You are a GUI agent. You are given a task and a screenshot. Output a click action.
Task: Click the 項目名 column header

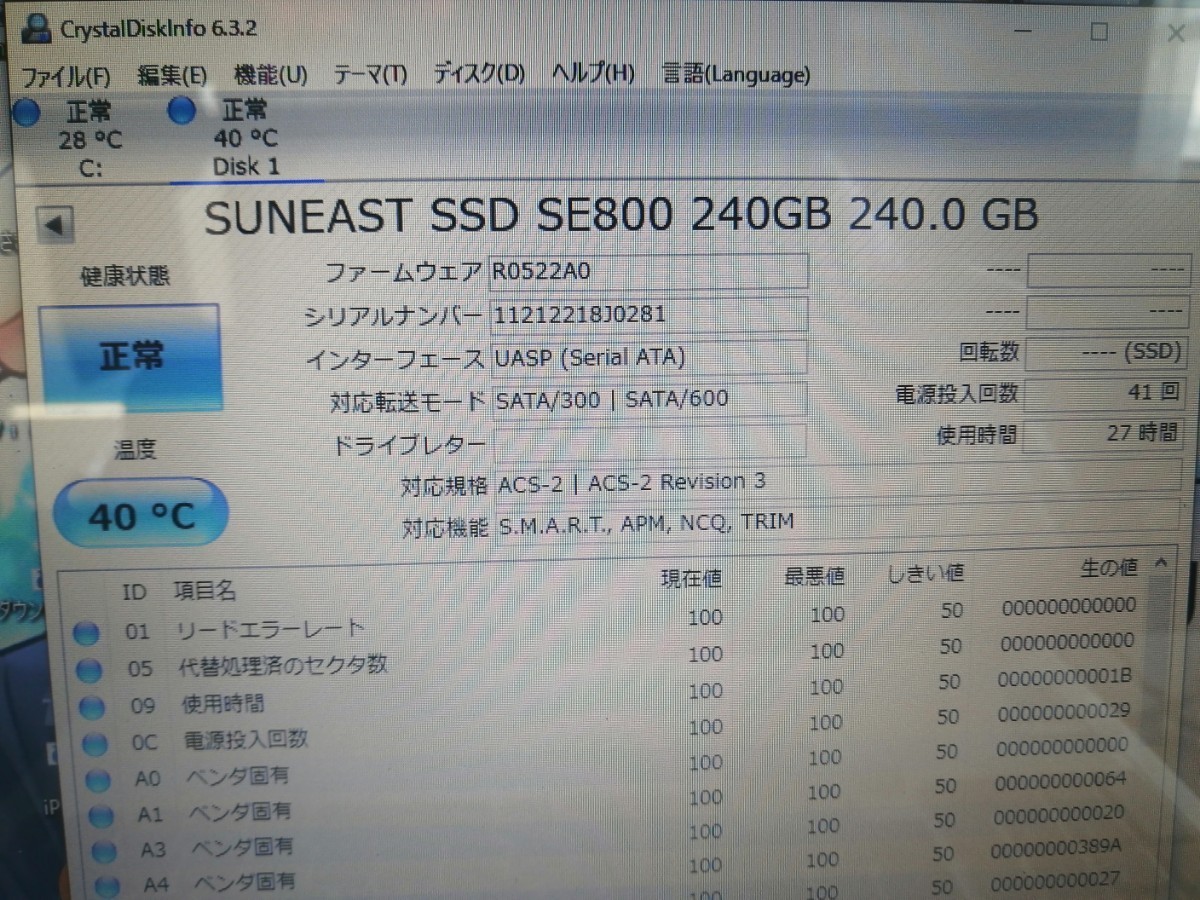205,590
